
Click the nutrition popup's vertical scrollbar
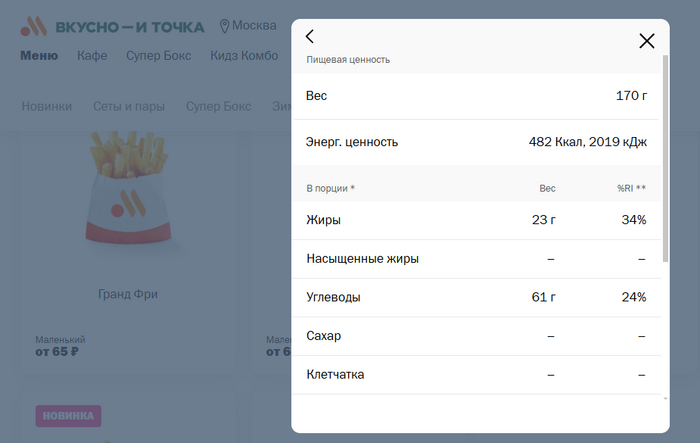pos(666,160)
